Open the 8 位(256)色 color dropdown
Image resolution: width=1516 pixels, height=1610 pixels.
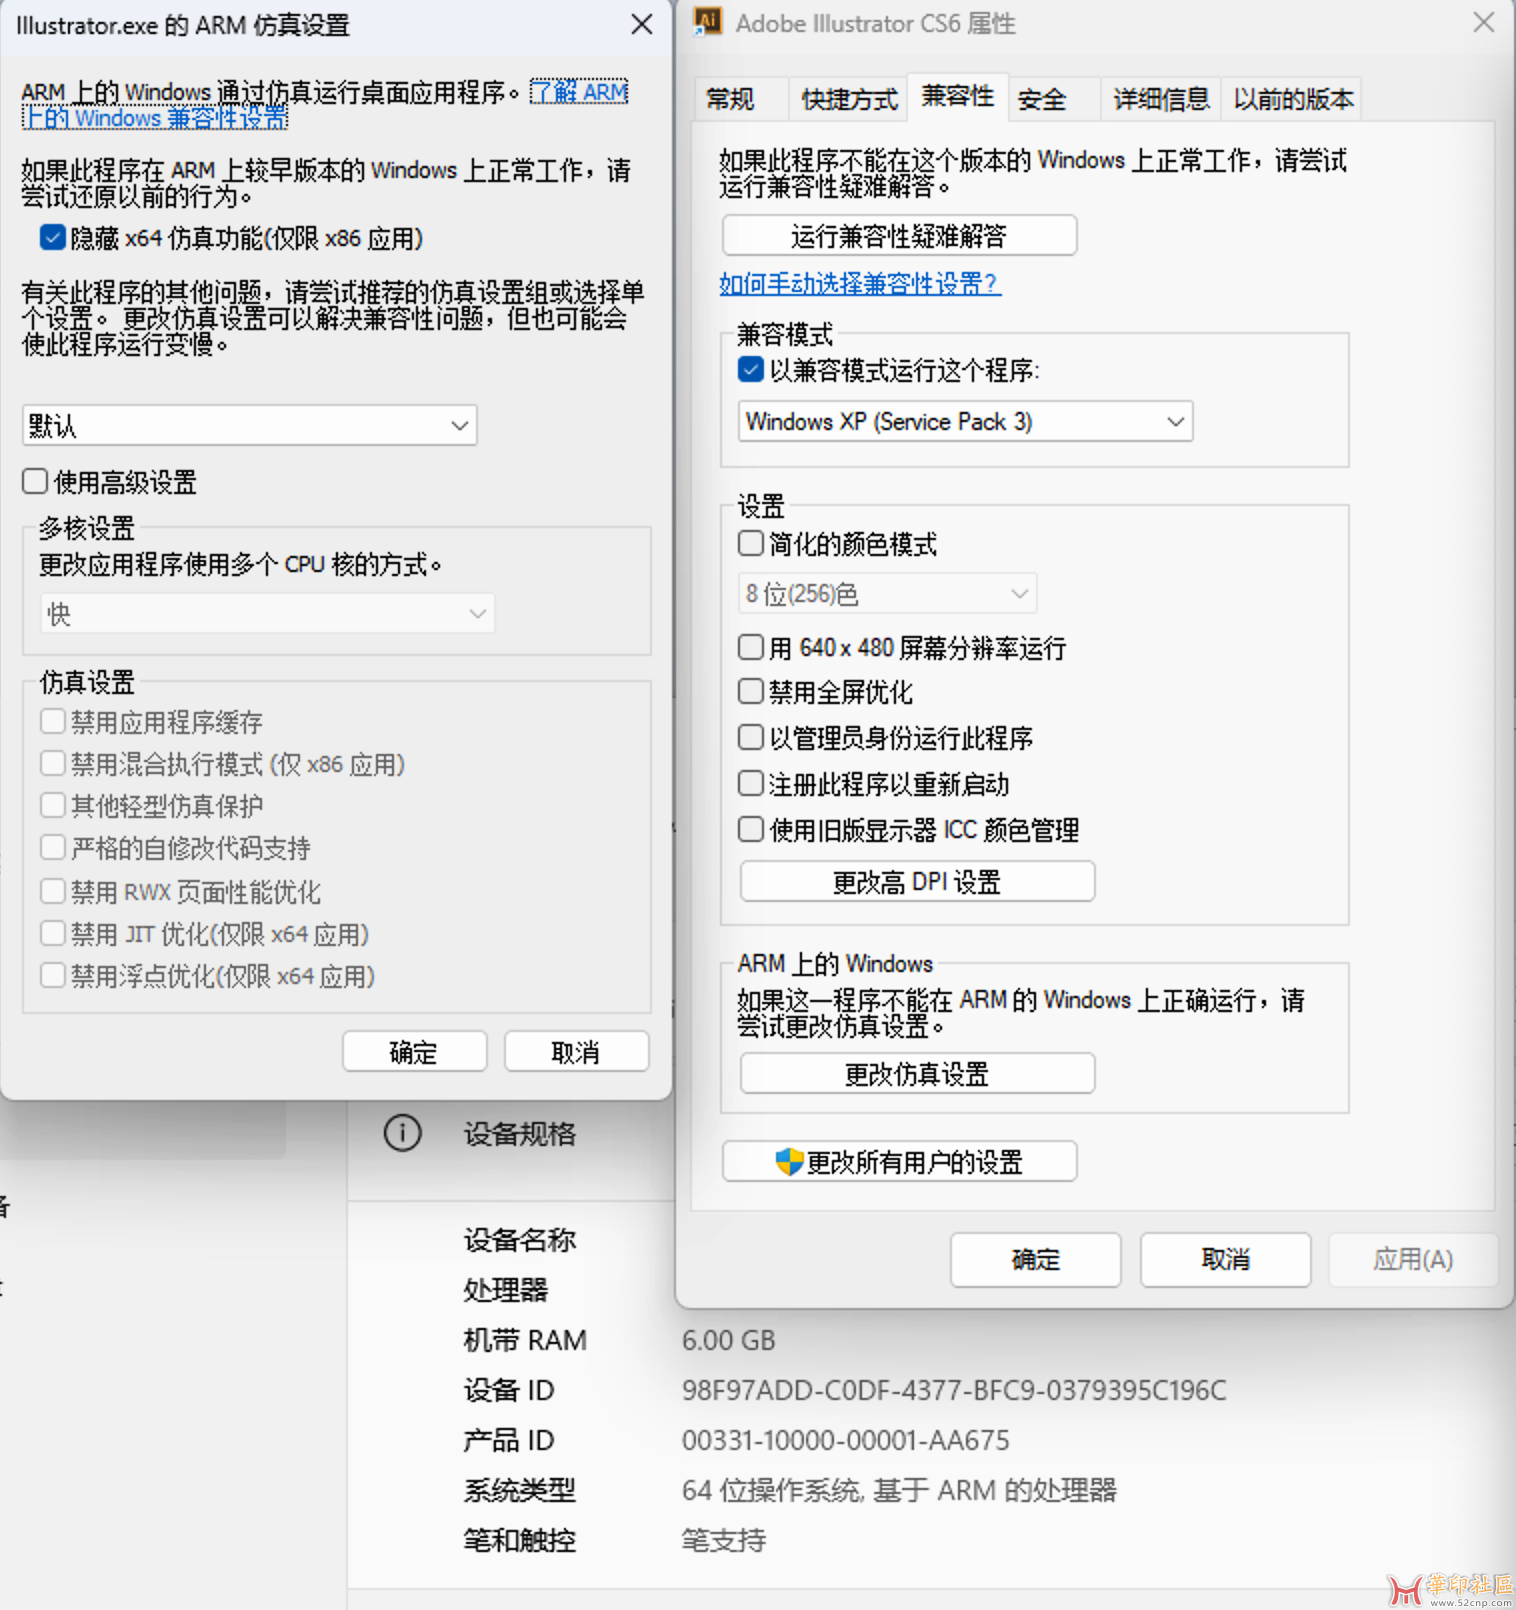pyautogui.click(x=887, y=593)
